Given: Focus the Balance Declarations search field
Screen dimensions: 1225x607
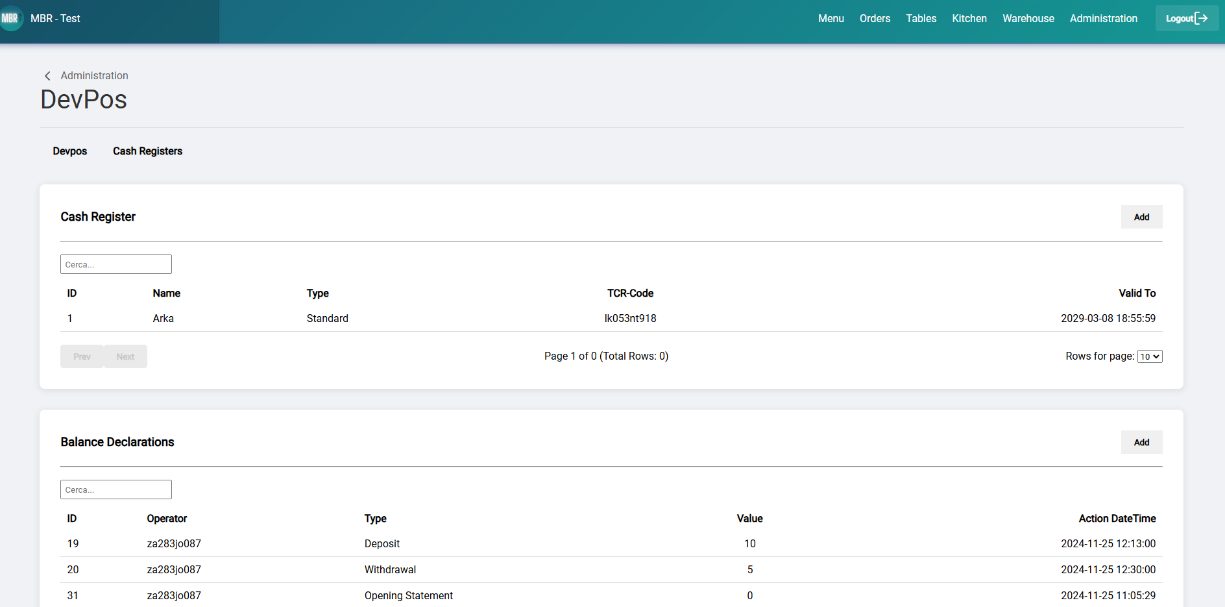Looking at the screenshot, I should [x=116, y=489].
